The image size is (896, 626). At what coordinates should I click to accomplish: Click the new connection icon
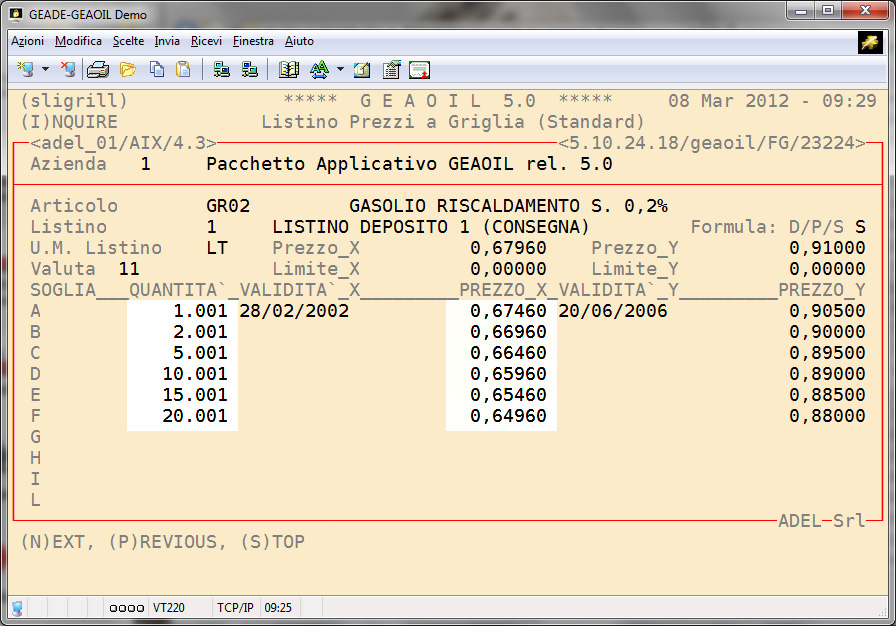[25, 70]
